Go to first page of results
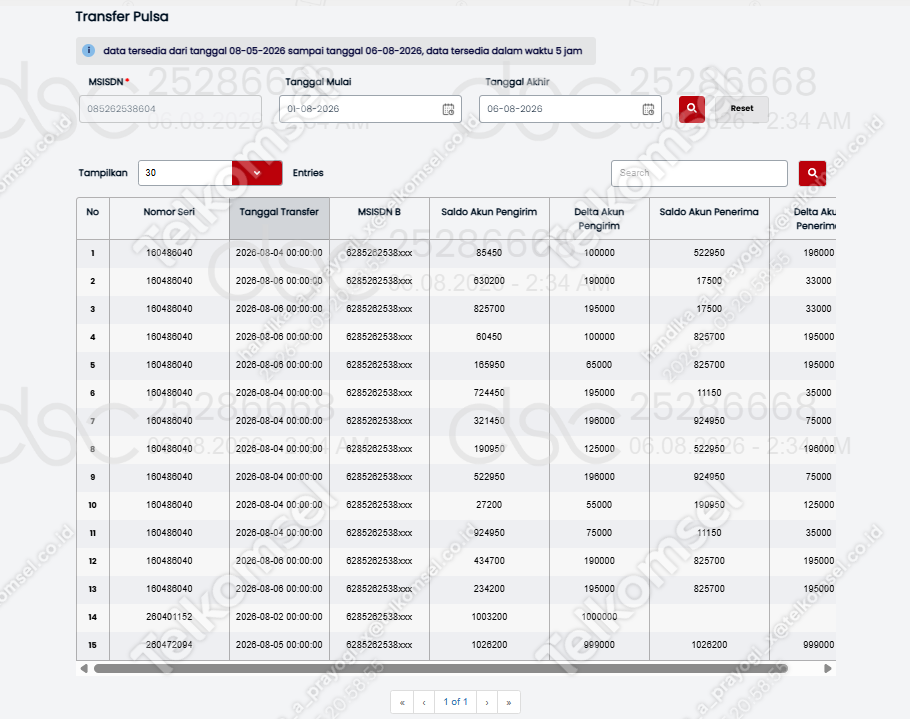 pos(402,702)
